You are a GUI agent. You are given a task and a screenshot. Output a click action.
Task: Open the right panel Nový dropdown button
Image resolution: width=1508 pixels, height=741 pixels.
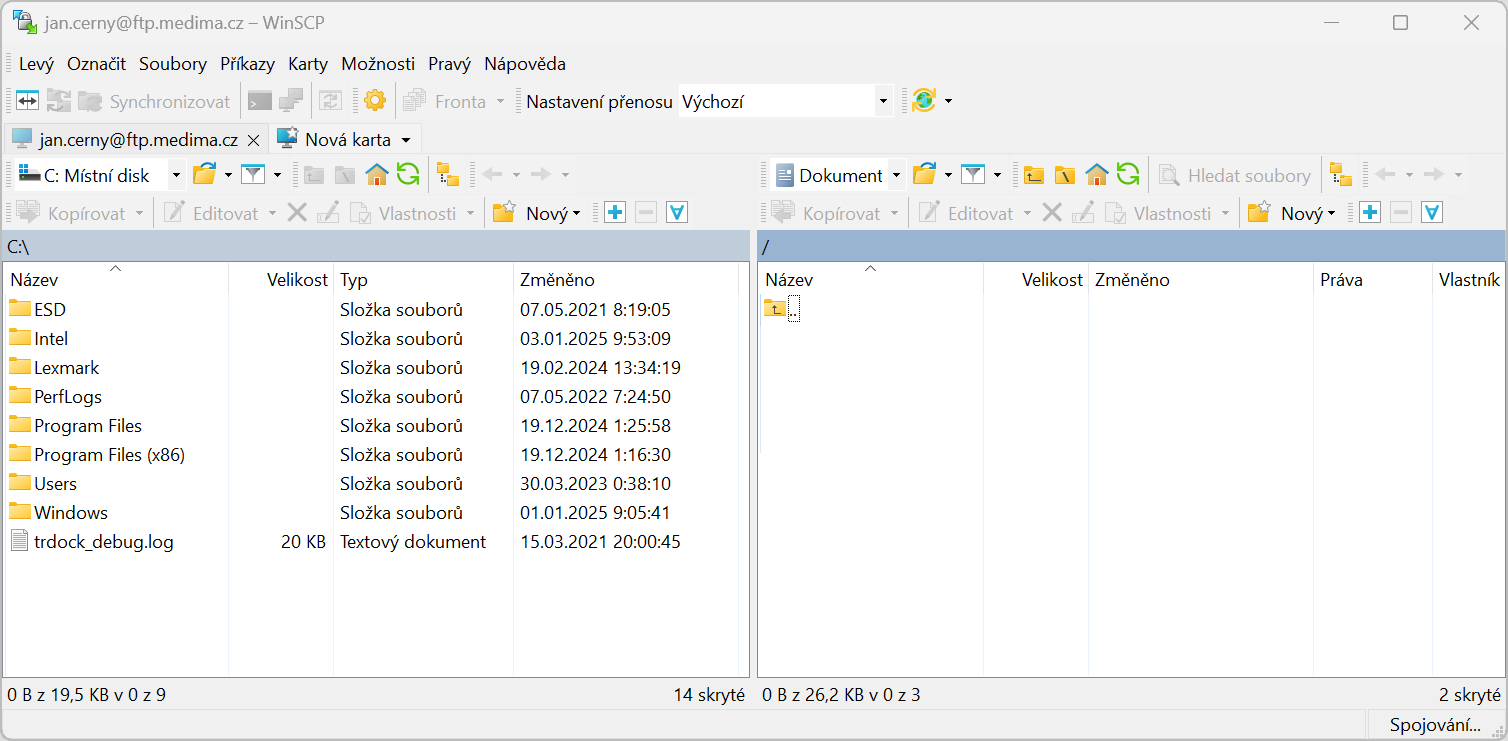pos(1293,213)
